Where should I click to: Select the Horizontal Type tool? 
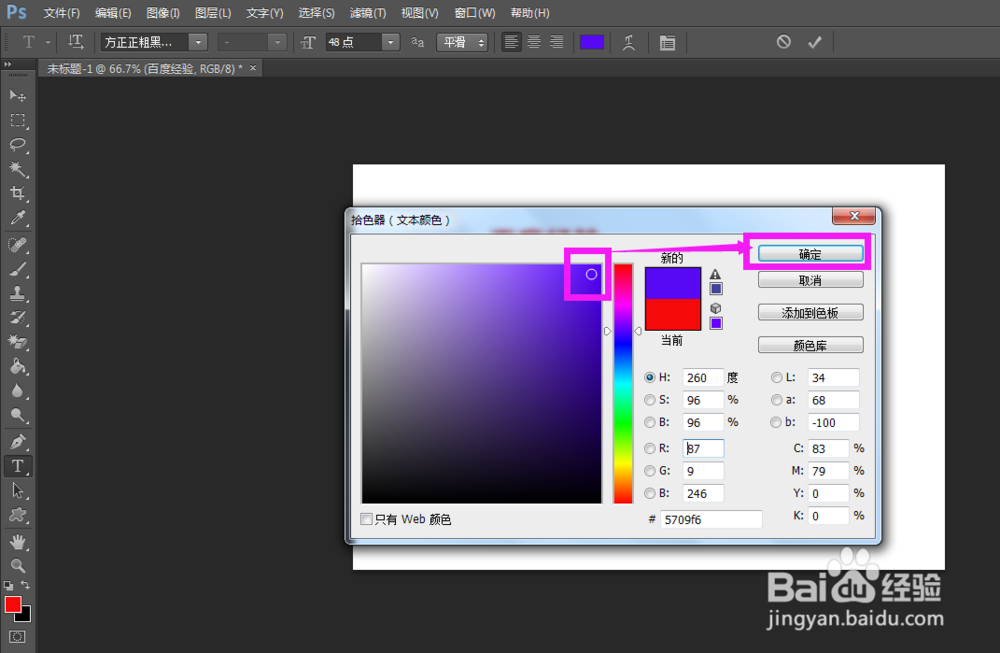pos(17,466)
